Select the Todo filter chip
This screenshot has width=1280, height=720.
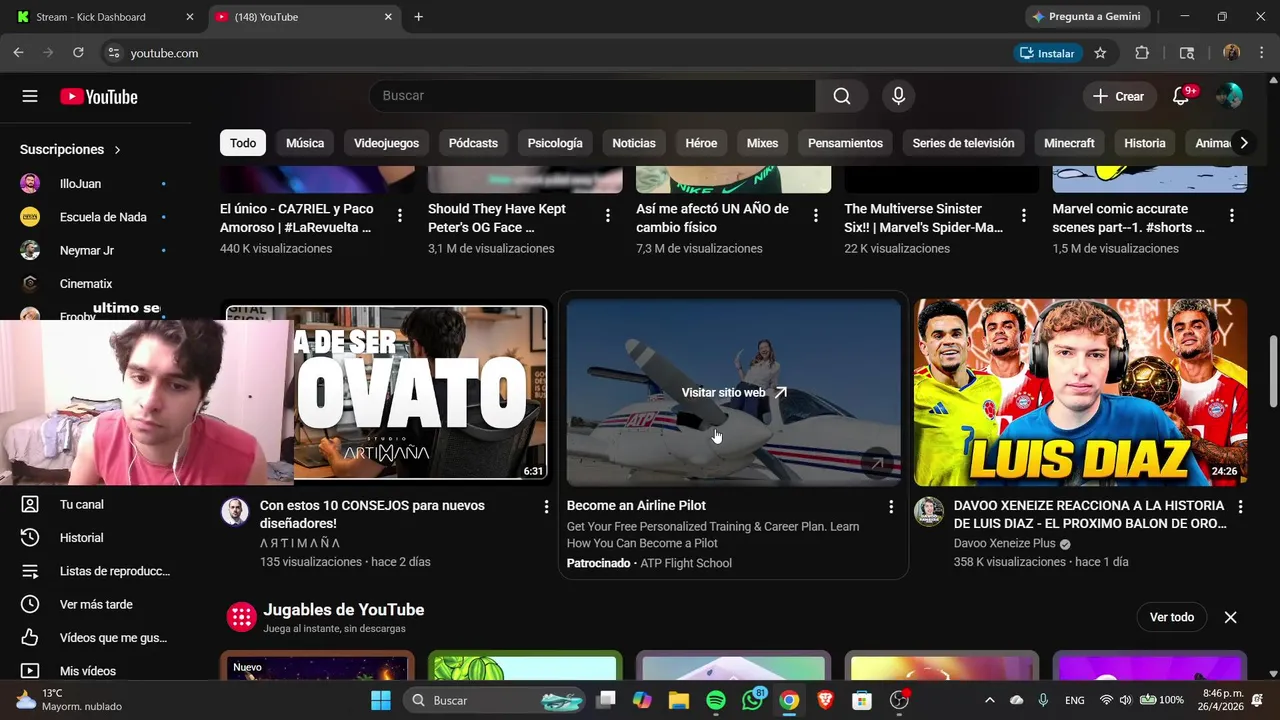click(x=243, y=143)
